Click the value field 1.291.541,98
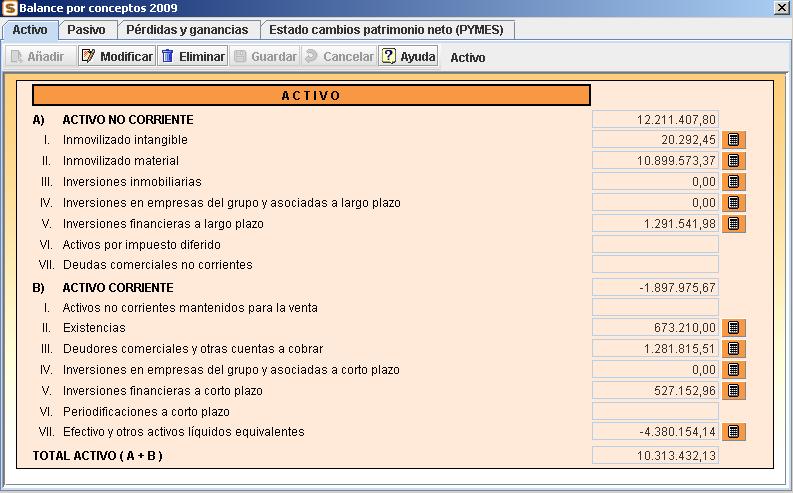The height and width of the screenshot is (493, 793). (655, 224)
